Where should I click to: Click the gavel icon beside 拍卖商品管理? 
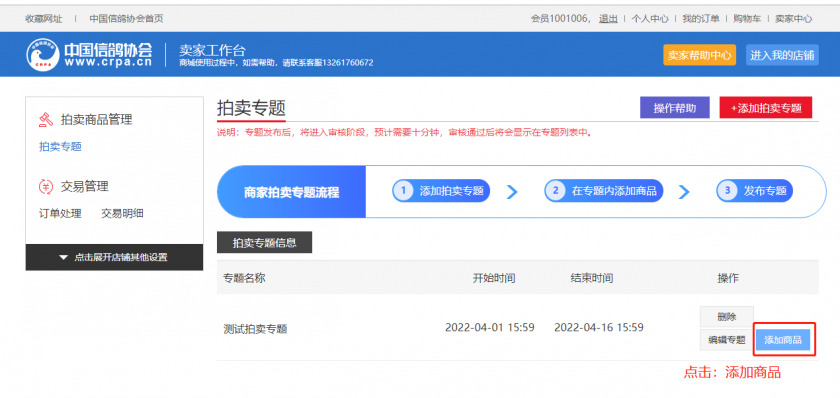(47, 119)
